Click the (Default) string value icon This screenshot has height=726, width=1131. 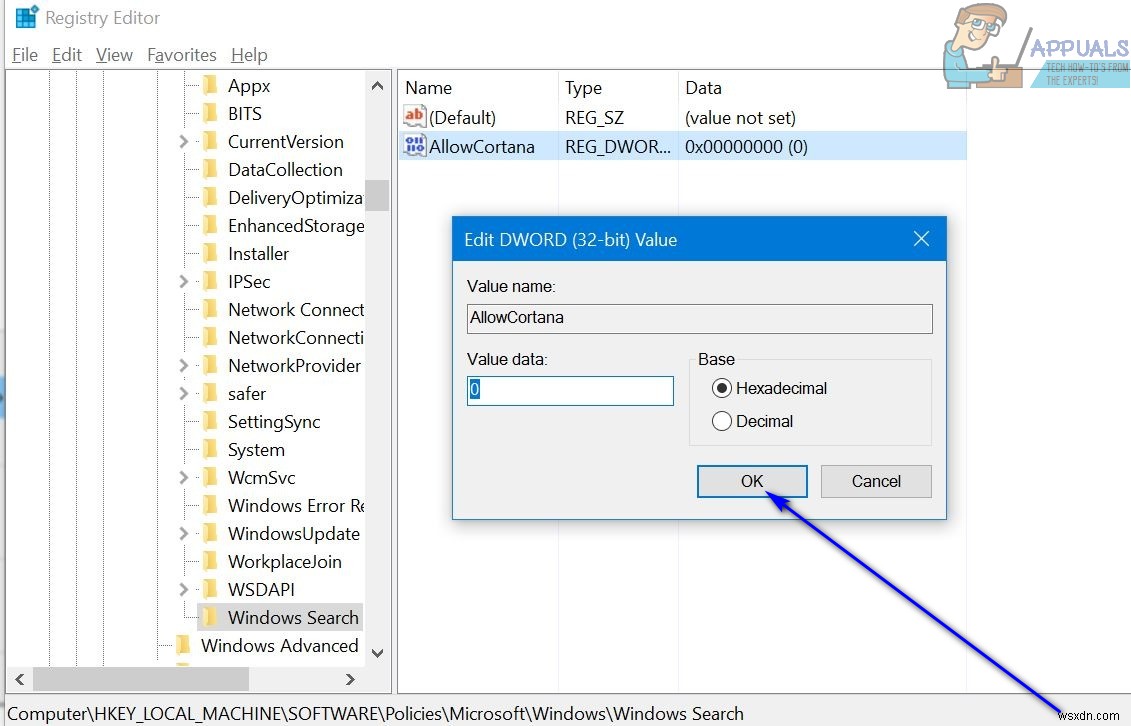pyautogui.click(x=415, y=116)
